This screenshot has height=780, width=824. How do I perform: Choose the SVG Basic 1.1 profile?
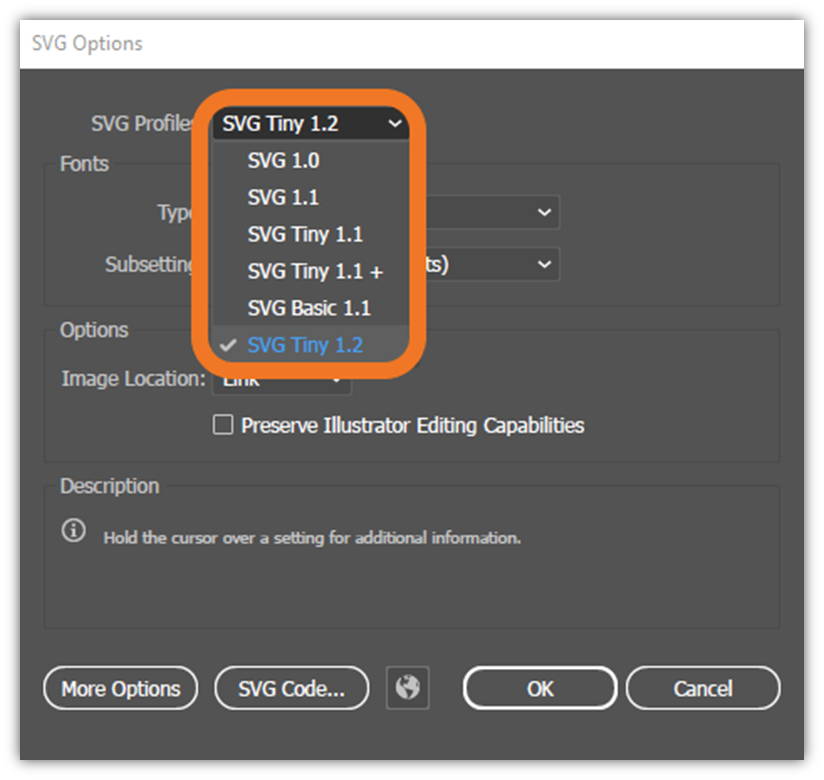[x=311, y=308]
